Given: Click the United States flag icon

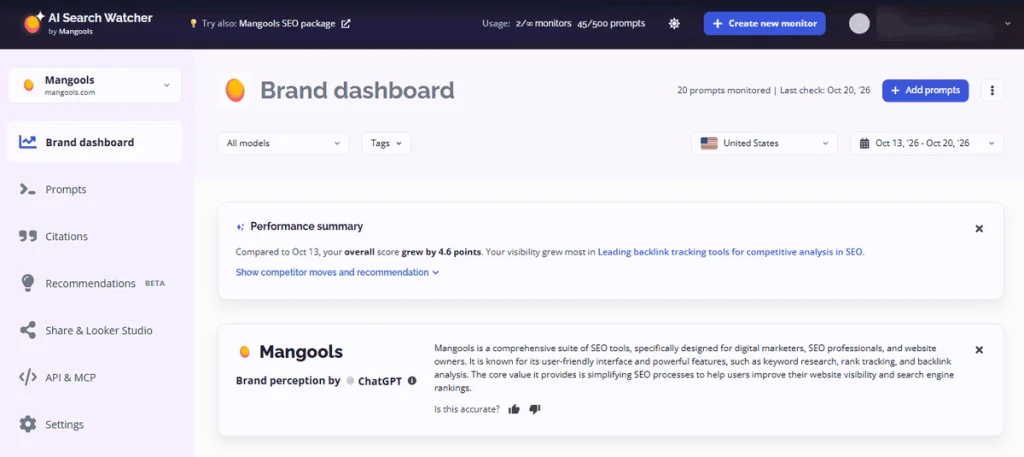Looking at the screenshot, I should [709, 143].
